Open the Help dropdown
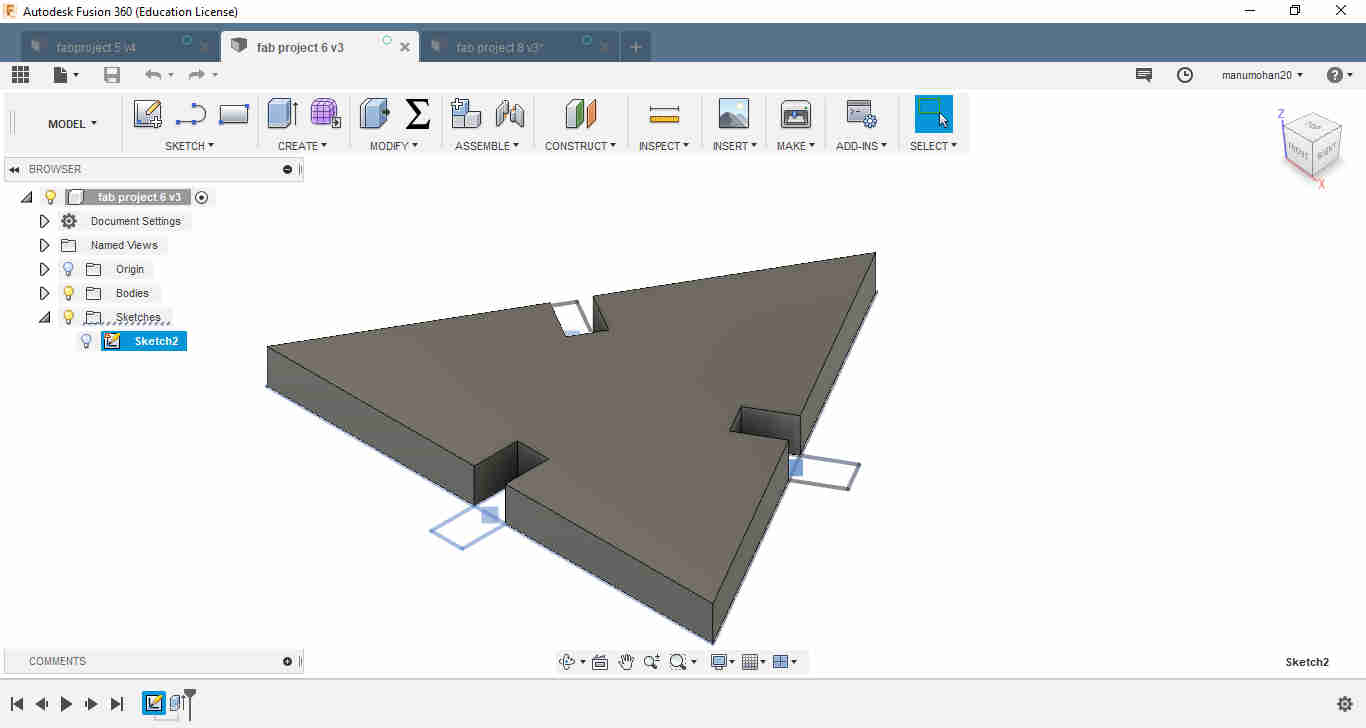Screen dimensions: 1366x728 pyautogui.click(x=1339, y=75)
